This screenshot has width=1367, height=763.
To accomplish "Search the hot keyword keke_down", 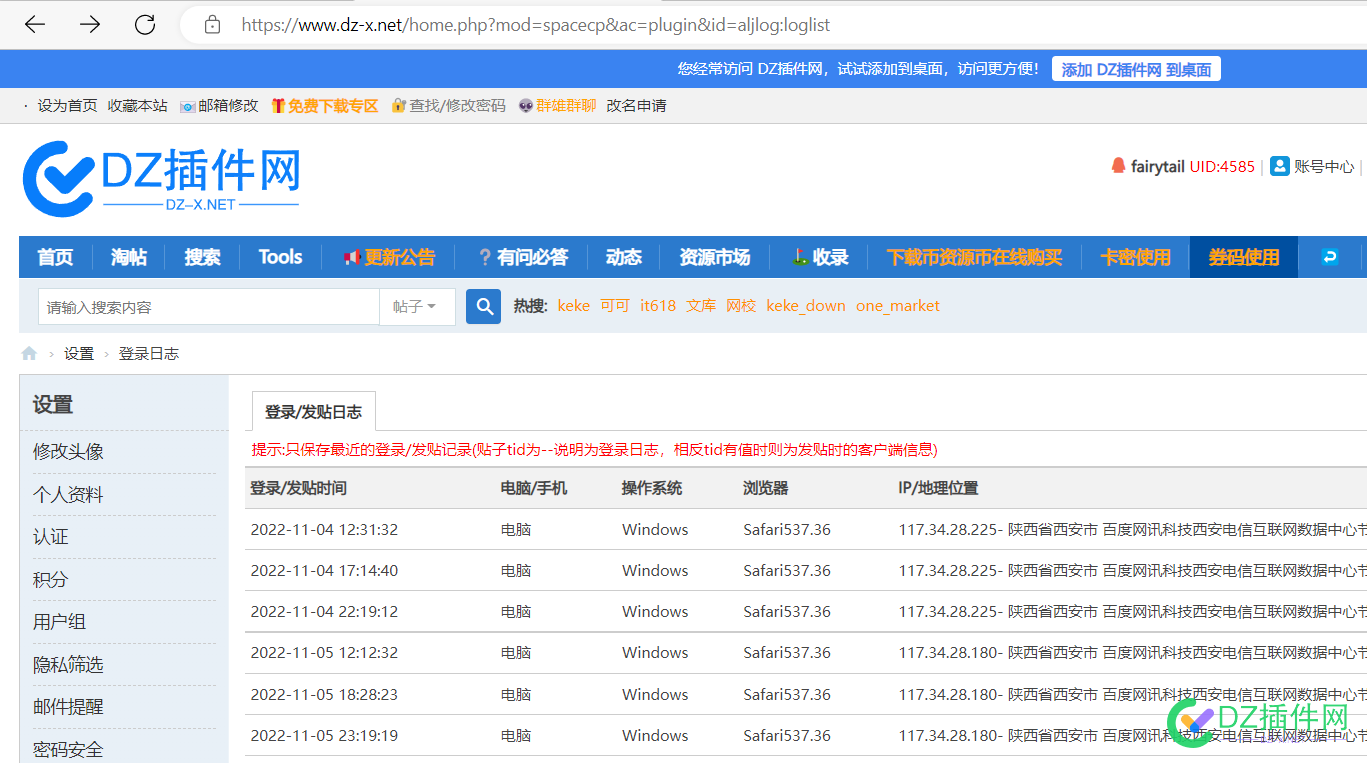I will tap(806, 306).
